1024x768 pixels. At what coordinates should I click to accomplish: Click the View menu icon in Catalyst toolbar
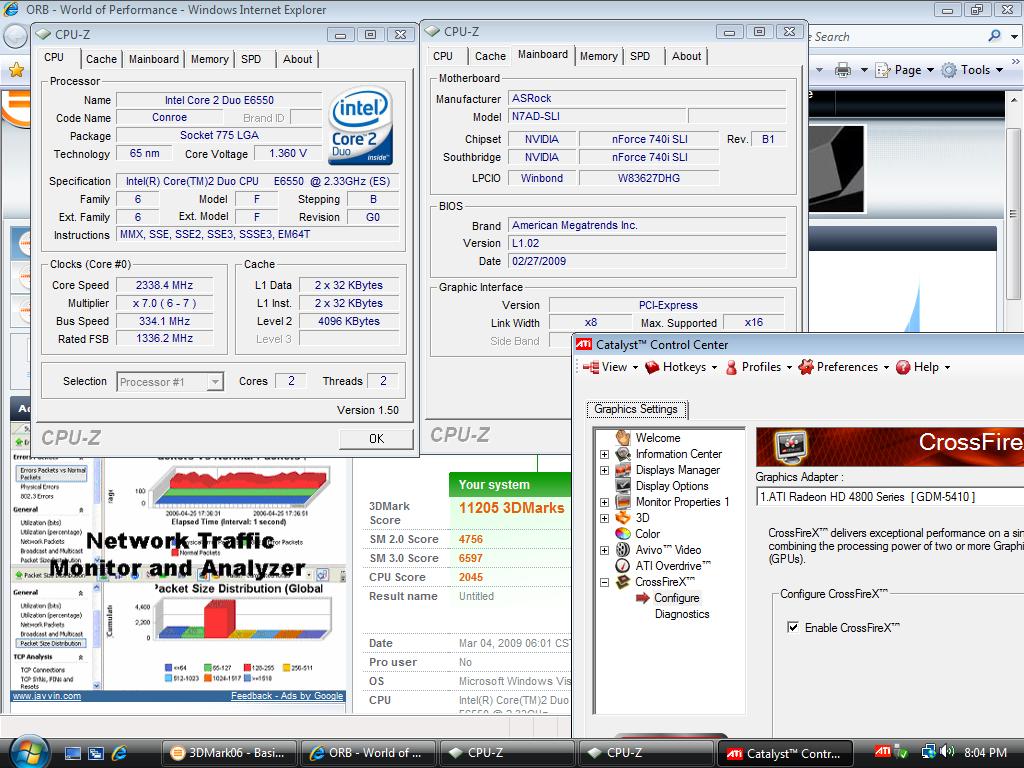point(590,367)
